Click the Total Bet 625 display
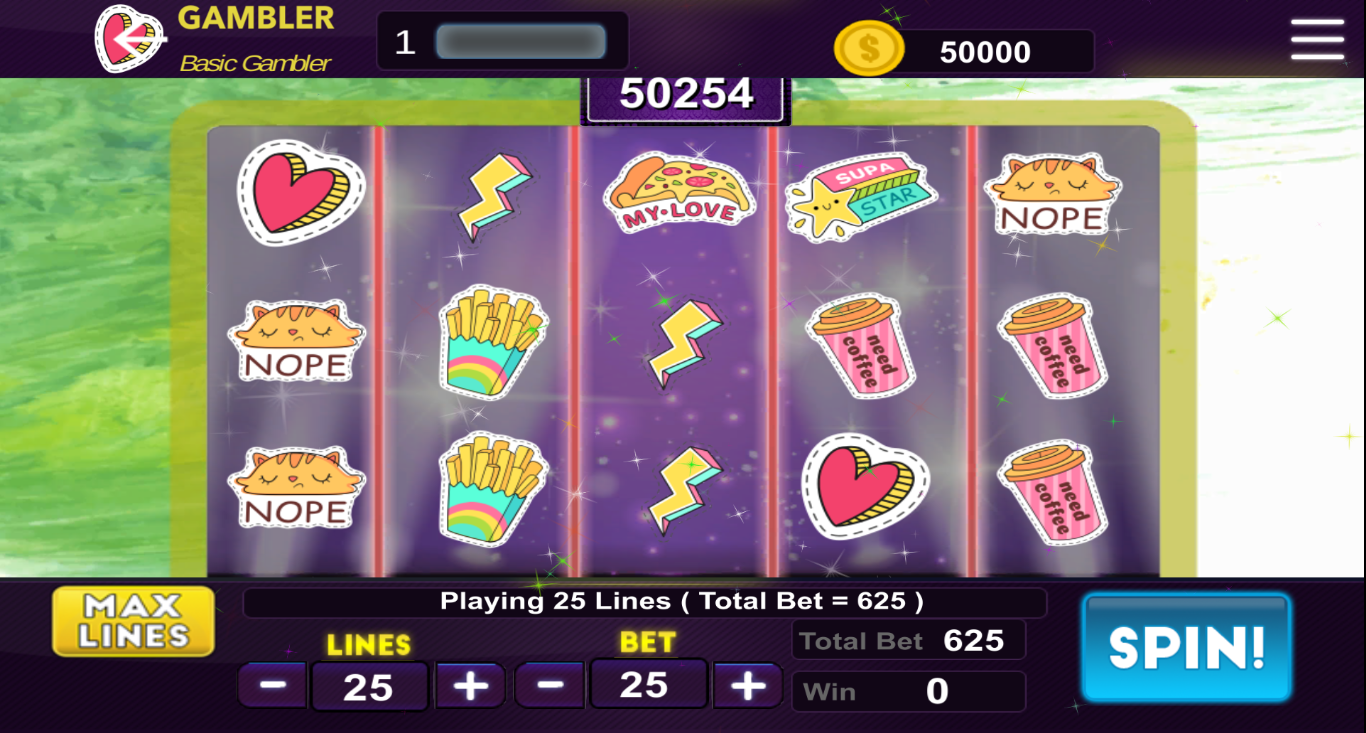Screen dimensions: 1366x733 (x=909, y=640)
